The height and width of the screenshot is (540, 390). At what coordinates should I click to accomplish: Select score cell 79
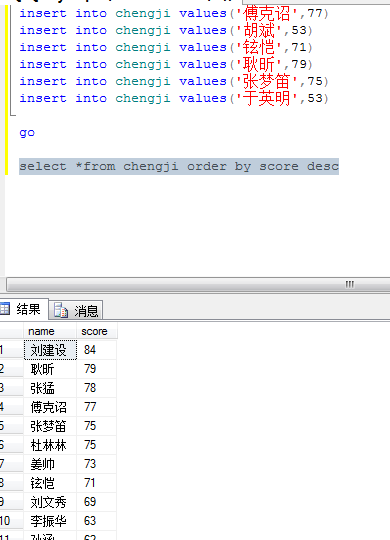96,369
